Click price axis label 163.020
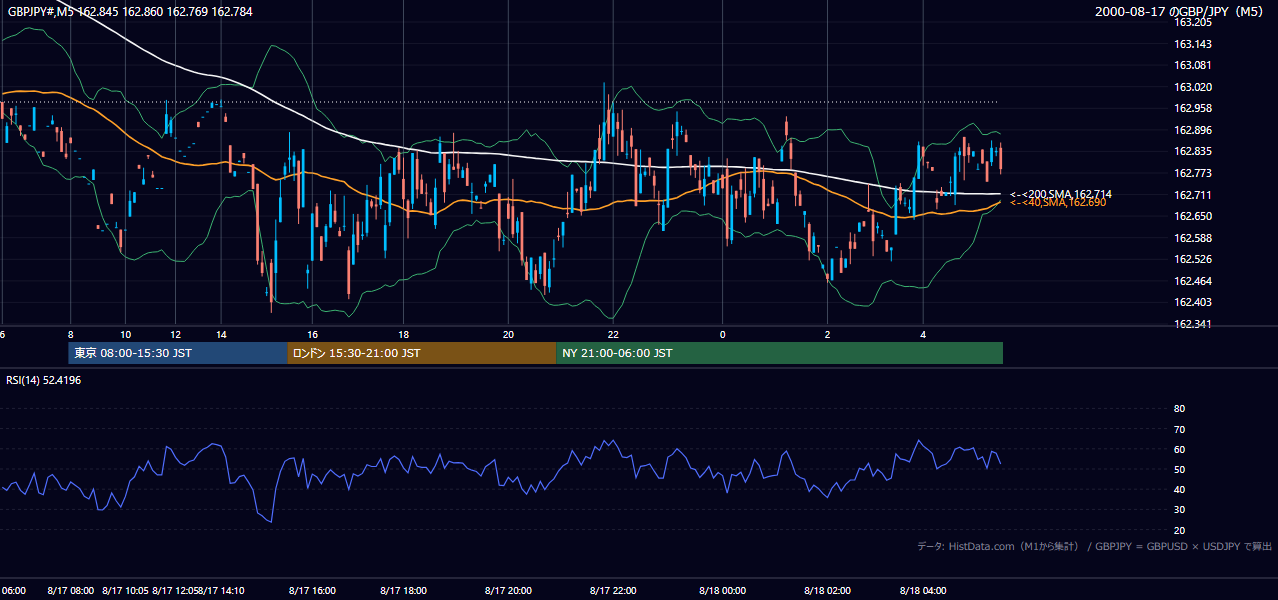The width and height of the screenshot is (1278, 600). pyautogui.click(x=1192, y=87)
